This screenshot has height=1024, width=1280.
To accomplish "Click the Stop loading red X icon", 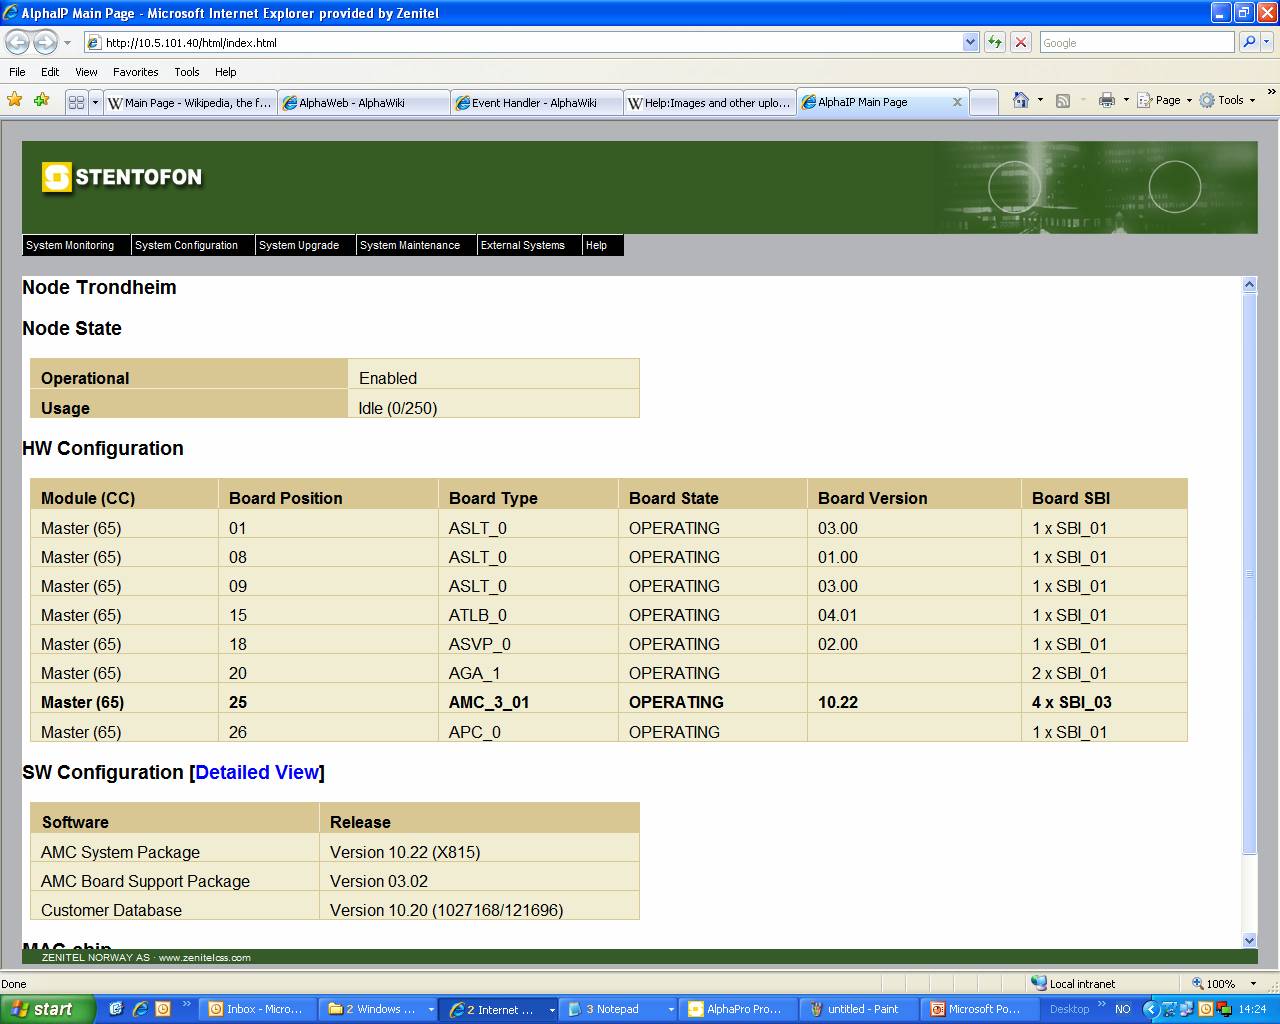I will [1021, 42].
